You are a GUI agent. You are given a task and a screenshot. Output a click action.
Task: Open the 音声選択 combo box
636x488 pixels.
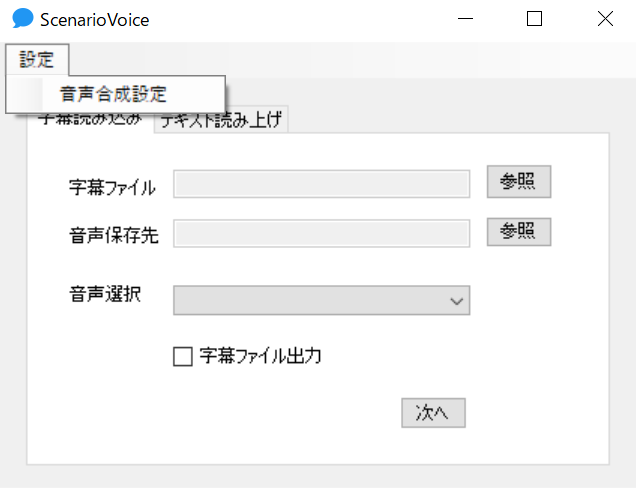point(322,300)
